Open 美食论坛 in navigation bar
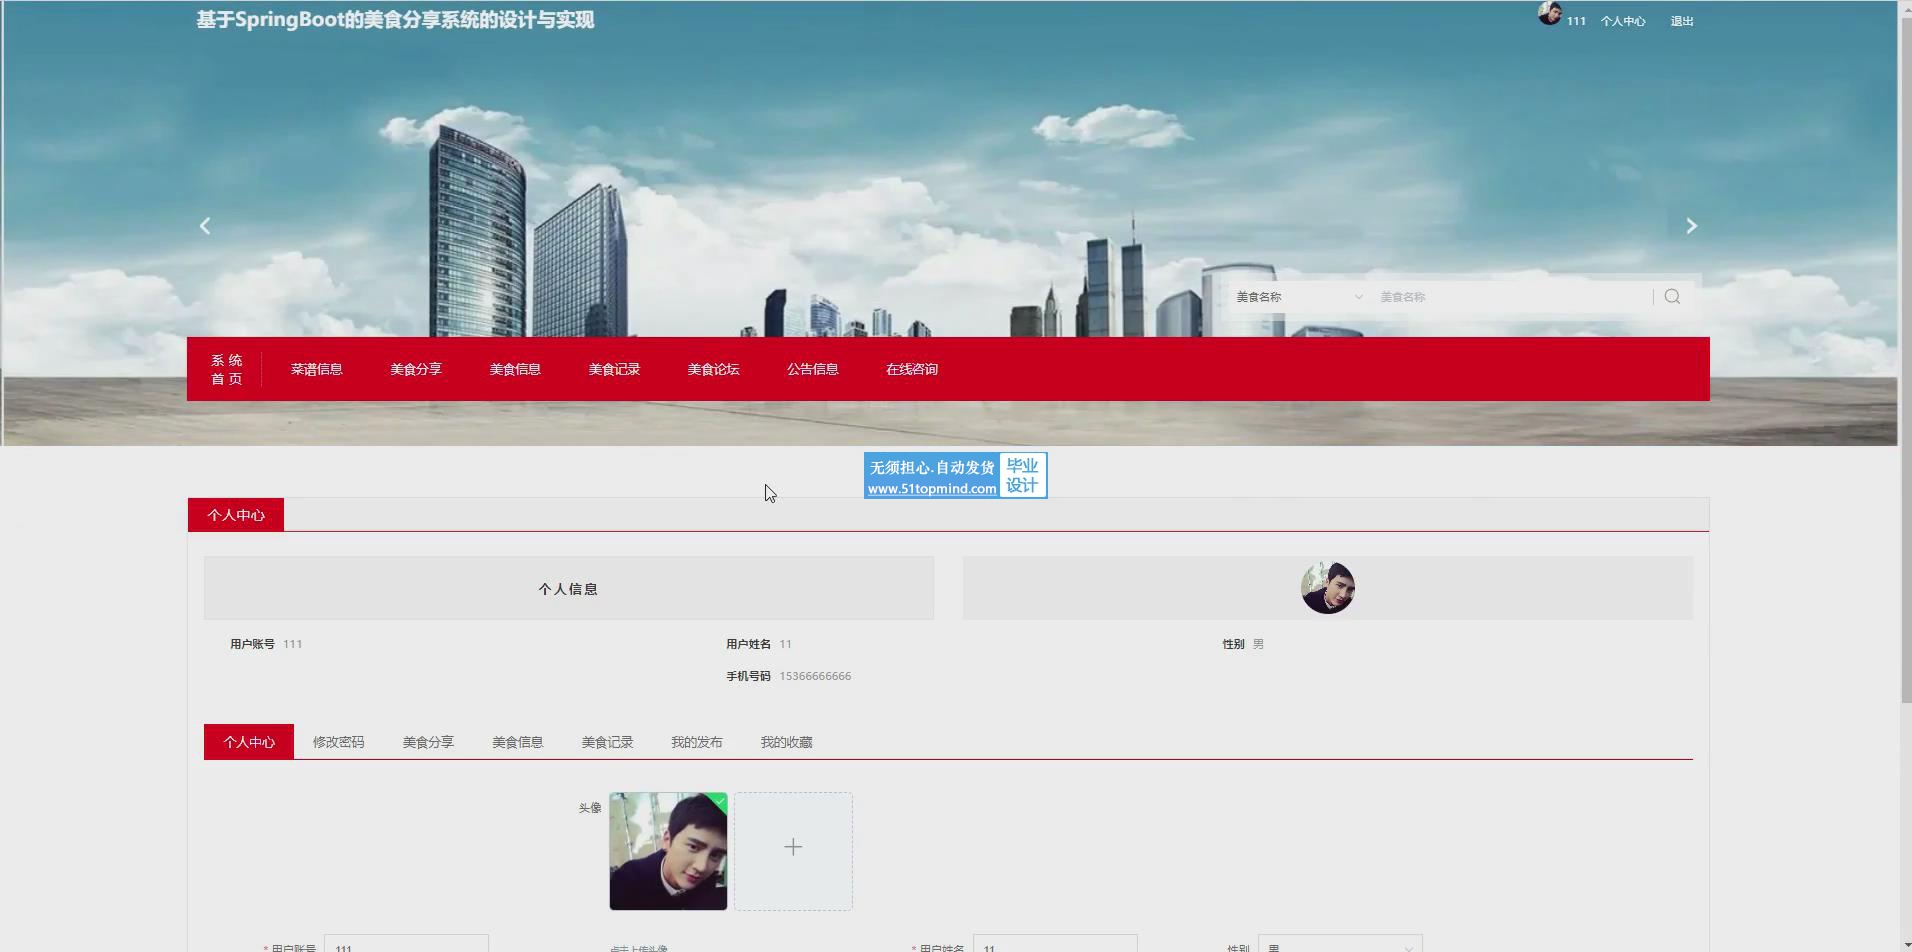This screenshot has width=1912, height=952. click(713, 369)
